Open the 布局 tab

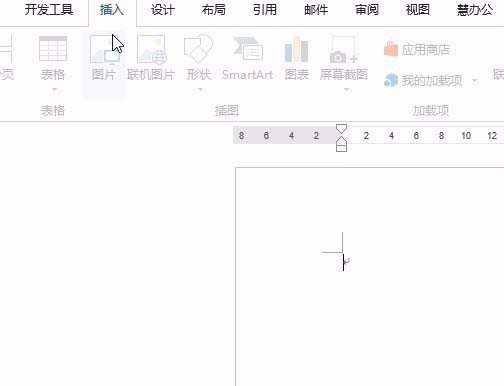213,10
